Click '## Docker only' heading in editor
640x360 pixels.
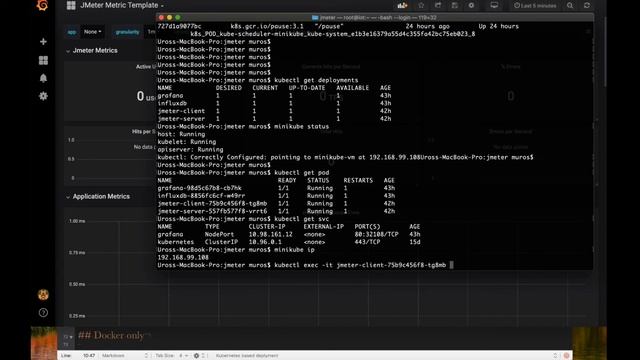coord(111,336)
